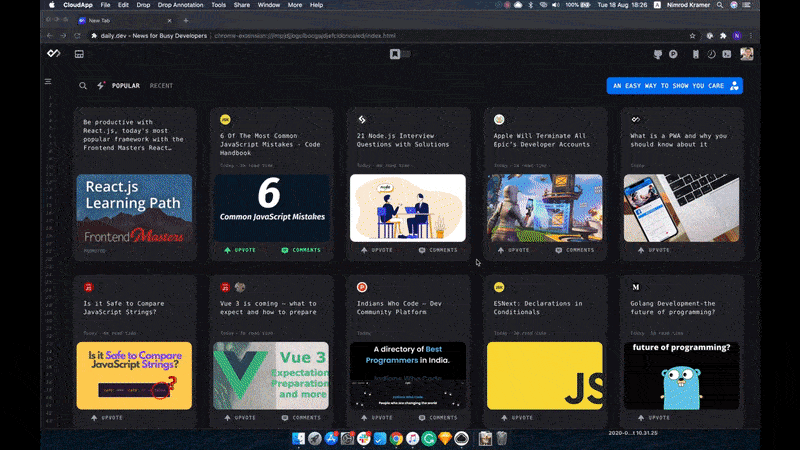Click the An Easy Way To Show You Care button

pyautogui.click(x=674, y=86)
